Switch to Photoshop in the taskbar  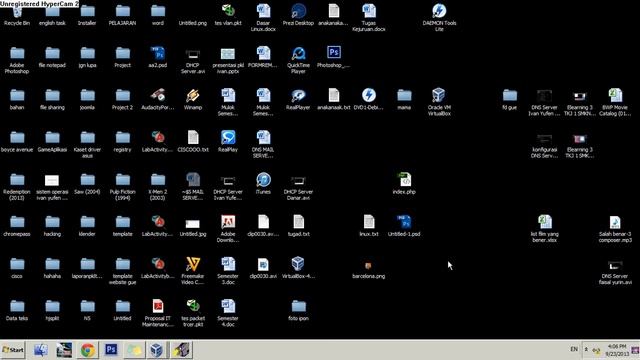point(111,350)
